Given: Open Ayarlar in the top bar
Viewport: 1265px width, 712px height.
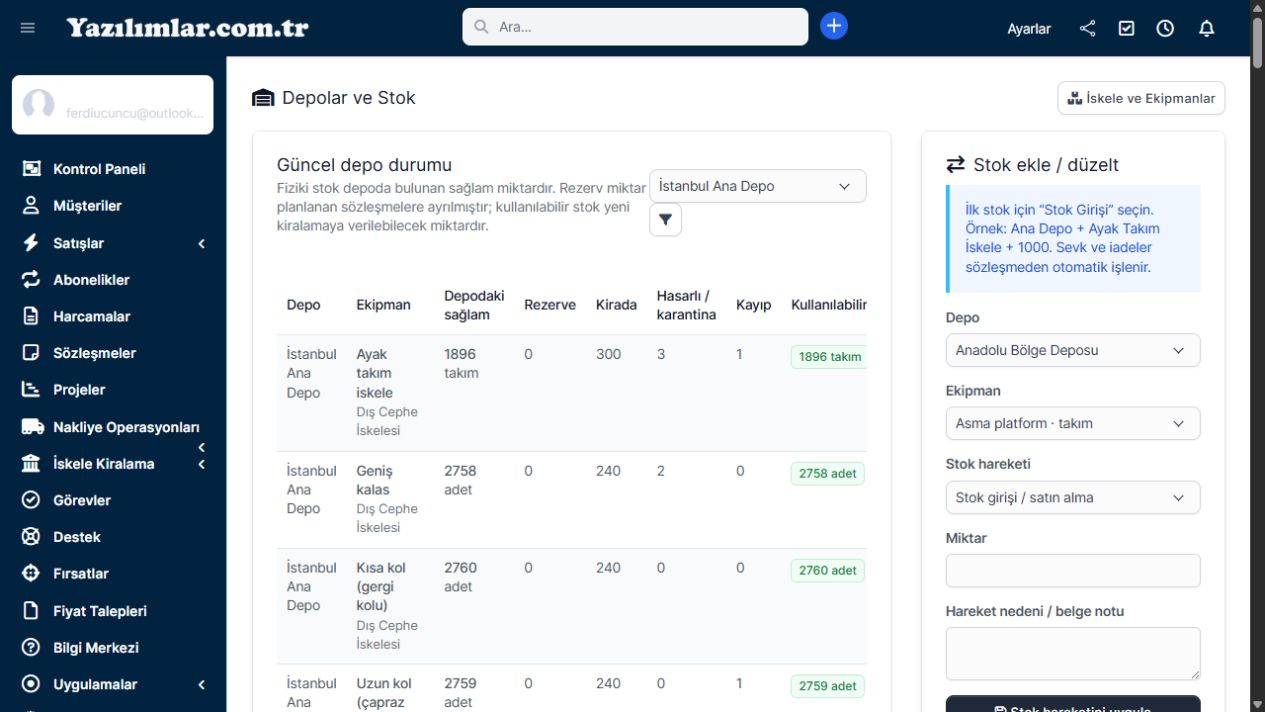Looking at the screenshot, I should 1029,29.
